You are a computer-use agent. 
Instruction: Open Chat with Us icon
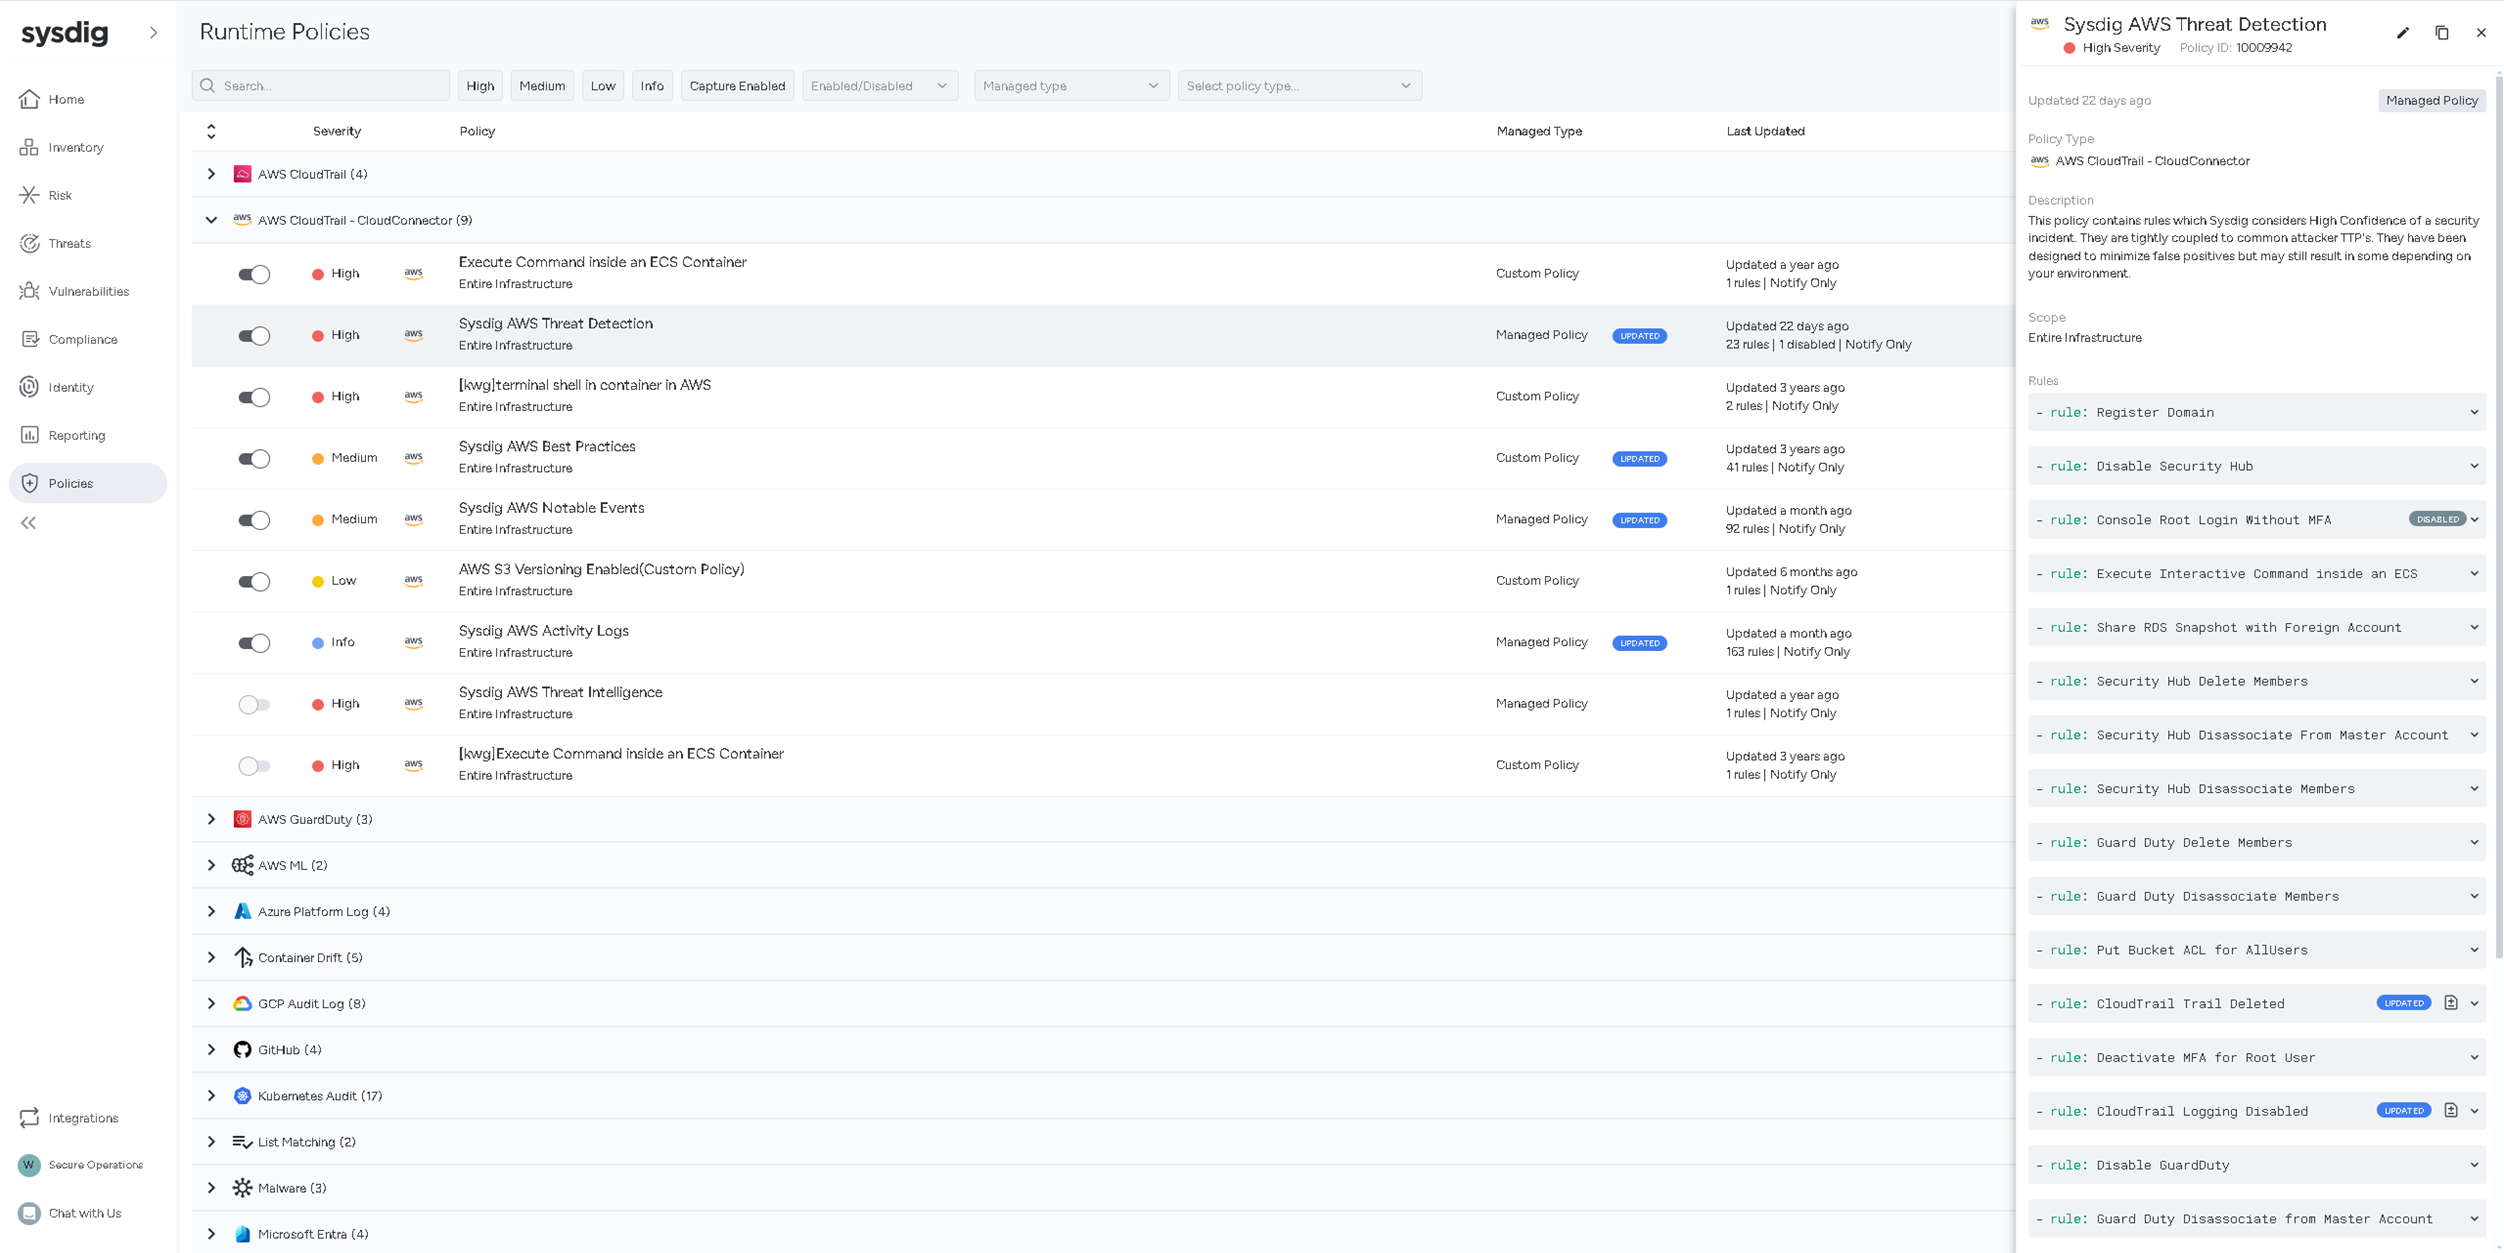(30, 1213)
